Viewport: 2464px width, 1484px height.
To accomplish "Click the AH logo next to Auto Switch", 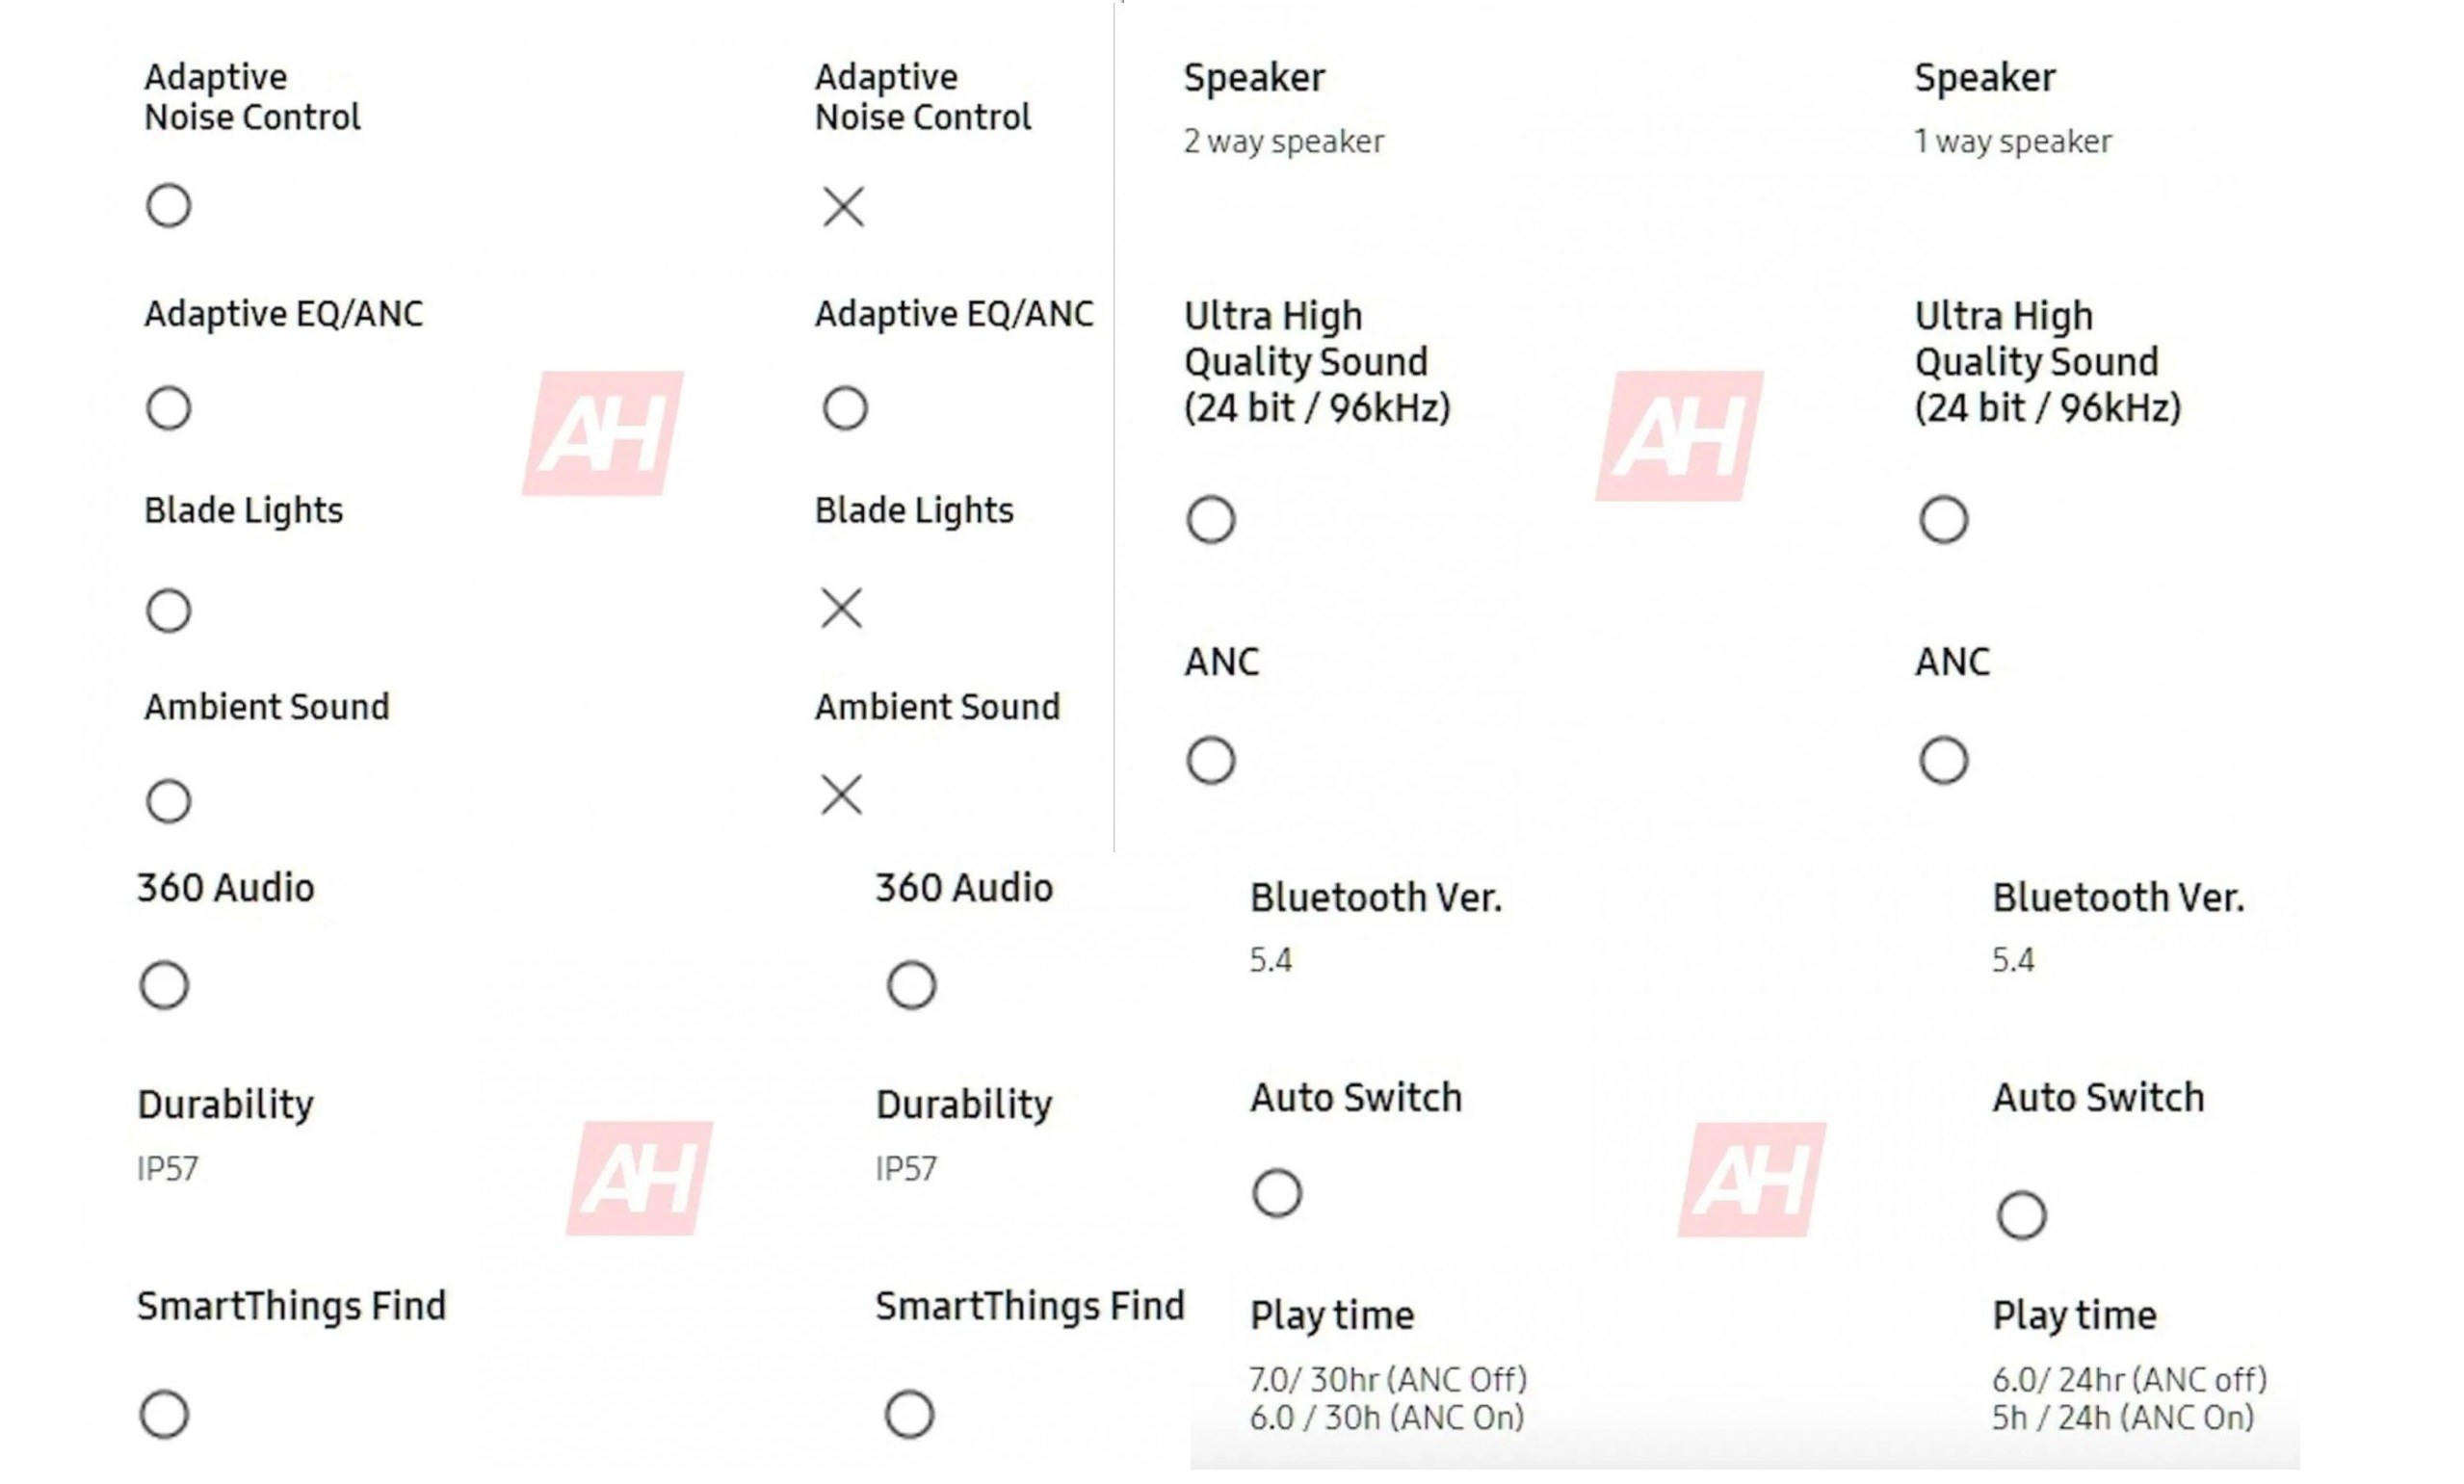I will coord(1752,1179).
